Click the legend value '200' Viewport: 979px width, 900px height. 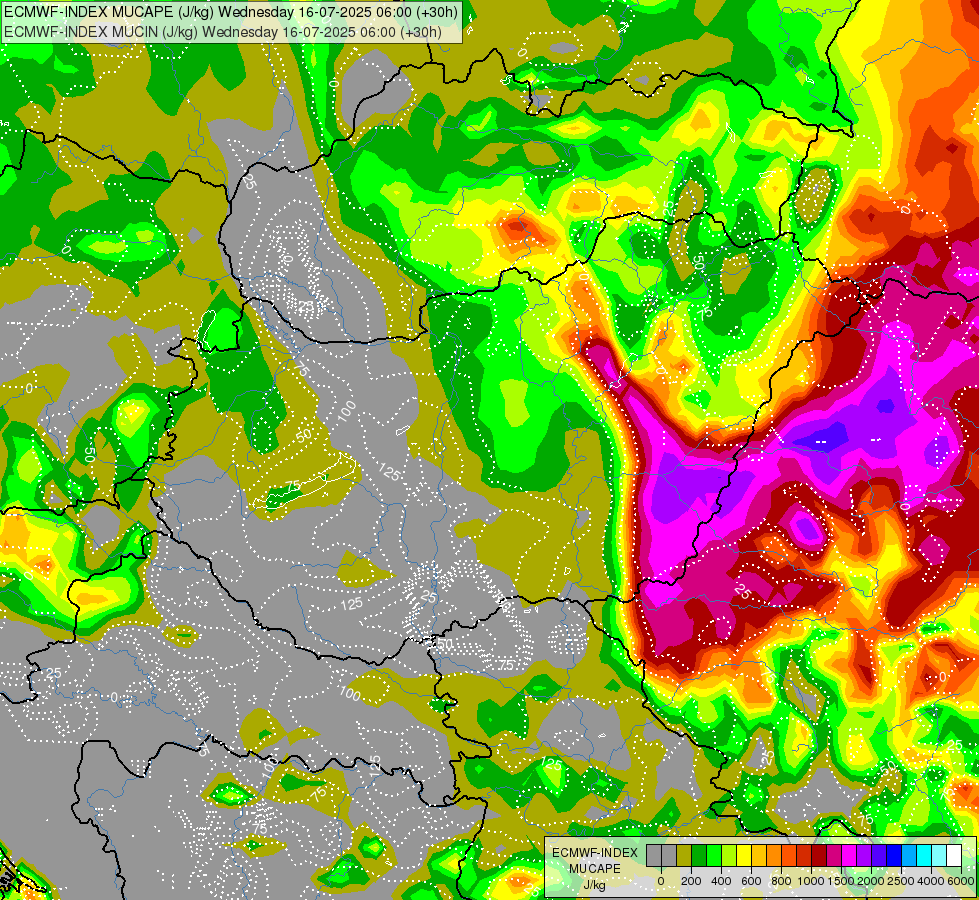coord(691,881)
